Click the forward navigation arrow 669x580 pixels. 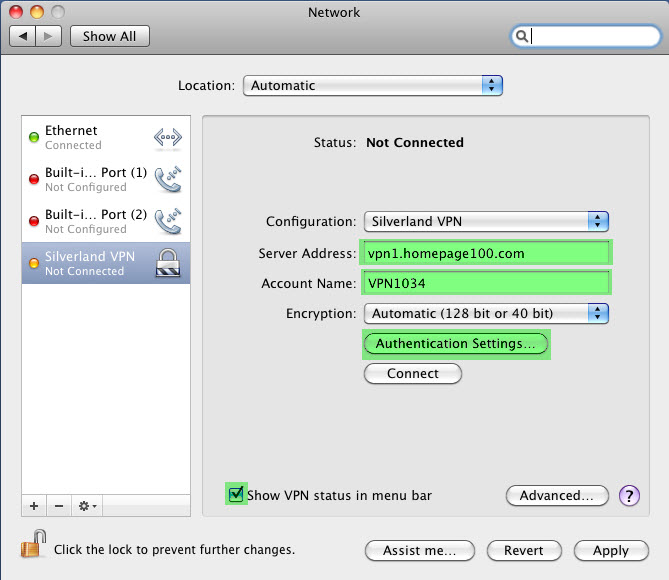tap(49, 36)
